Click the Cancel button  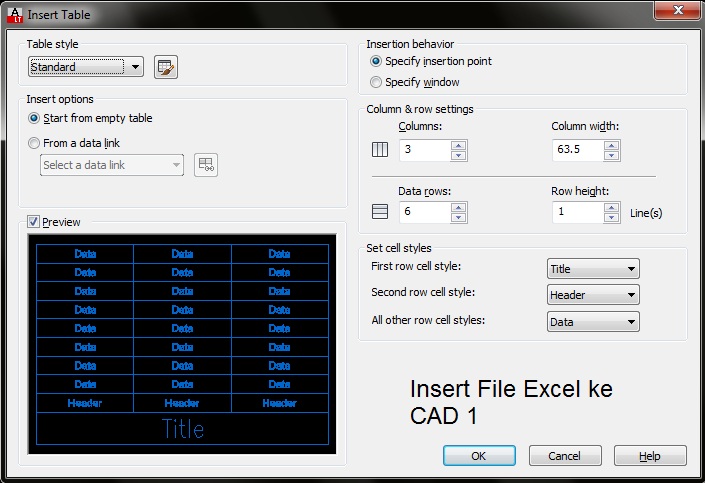[565, 456]
